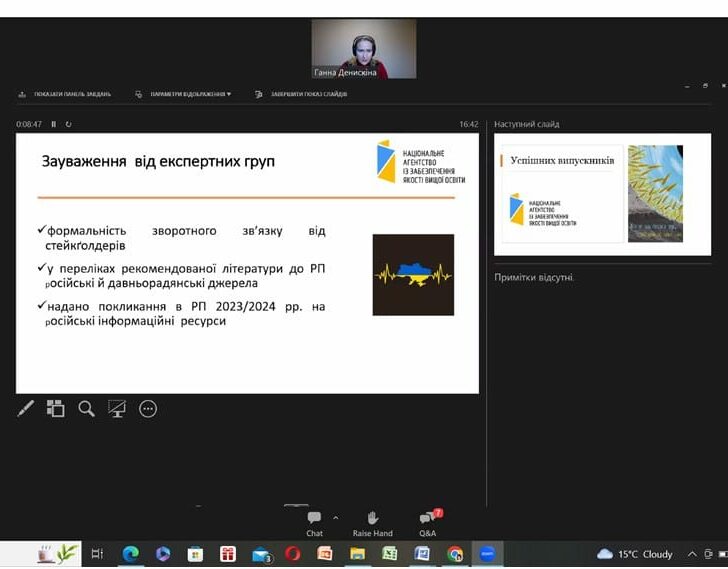
Task: Click Показати панель завдань
Action: tap(66, 94)
